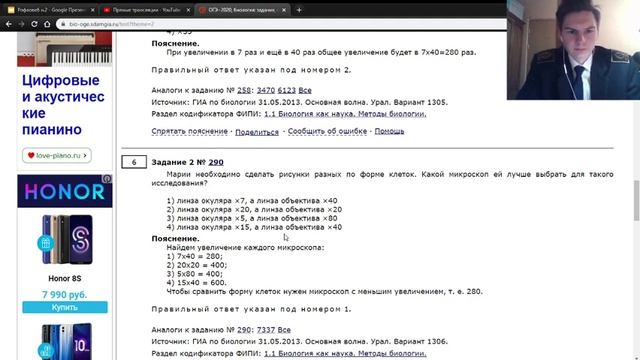
Task: Select answer option 2 окуляра ×20
Action: point(254,209)
